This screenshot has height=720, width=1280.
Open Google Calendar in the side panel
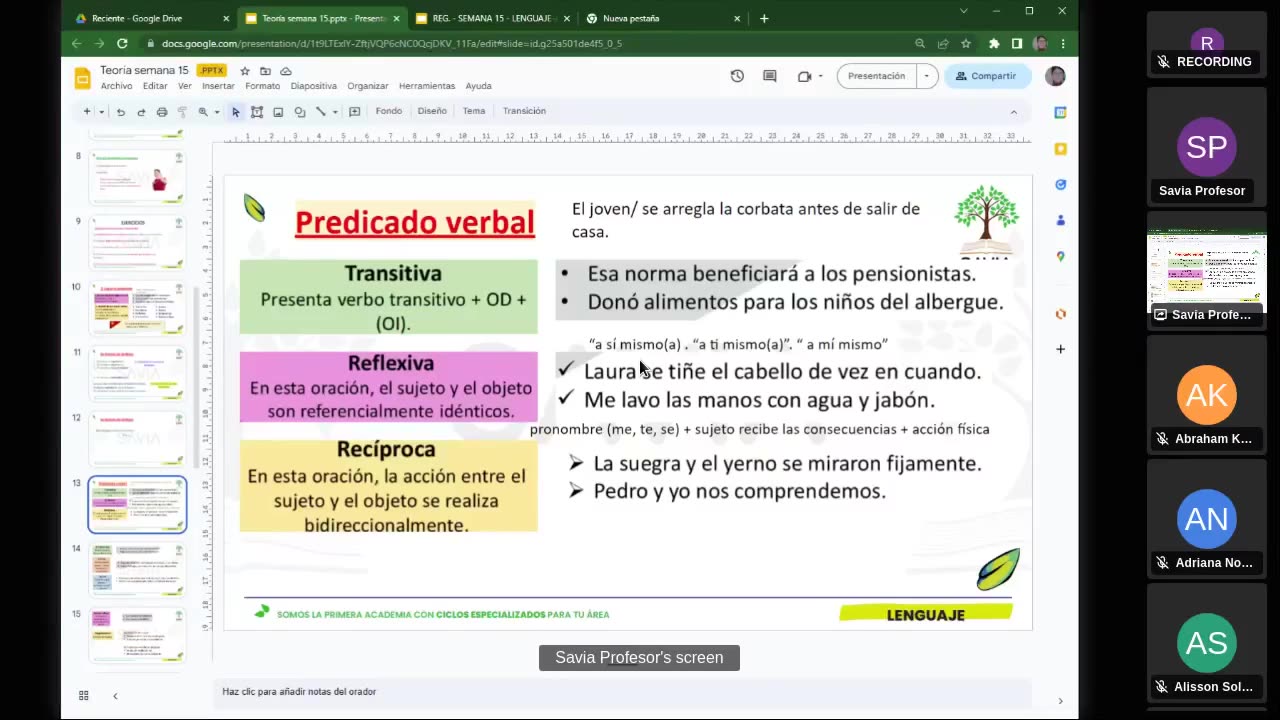coord(1061,112)
